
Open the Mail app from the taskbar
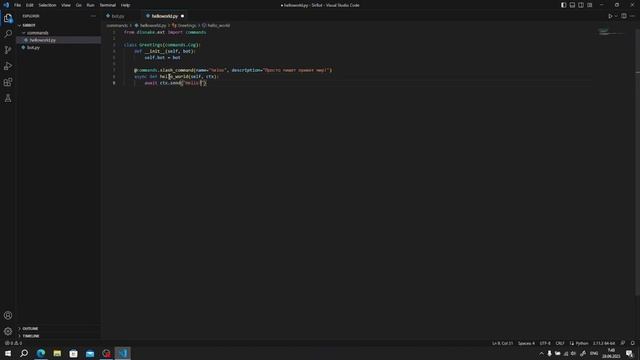point(90,353)
